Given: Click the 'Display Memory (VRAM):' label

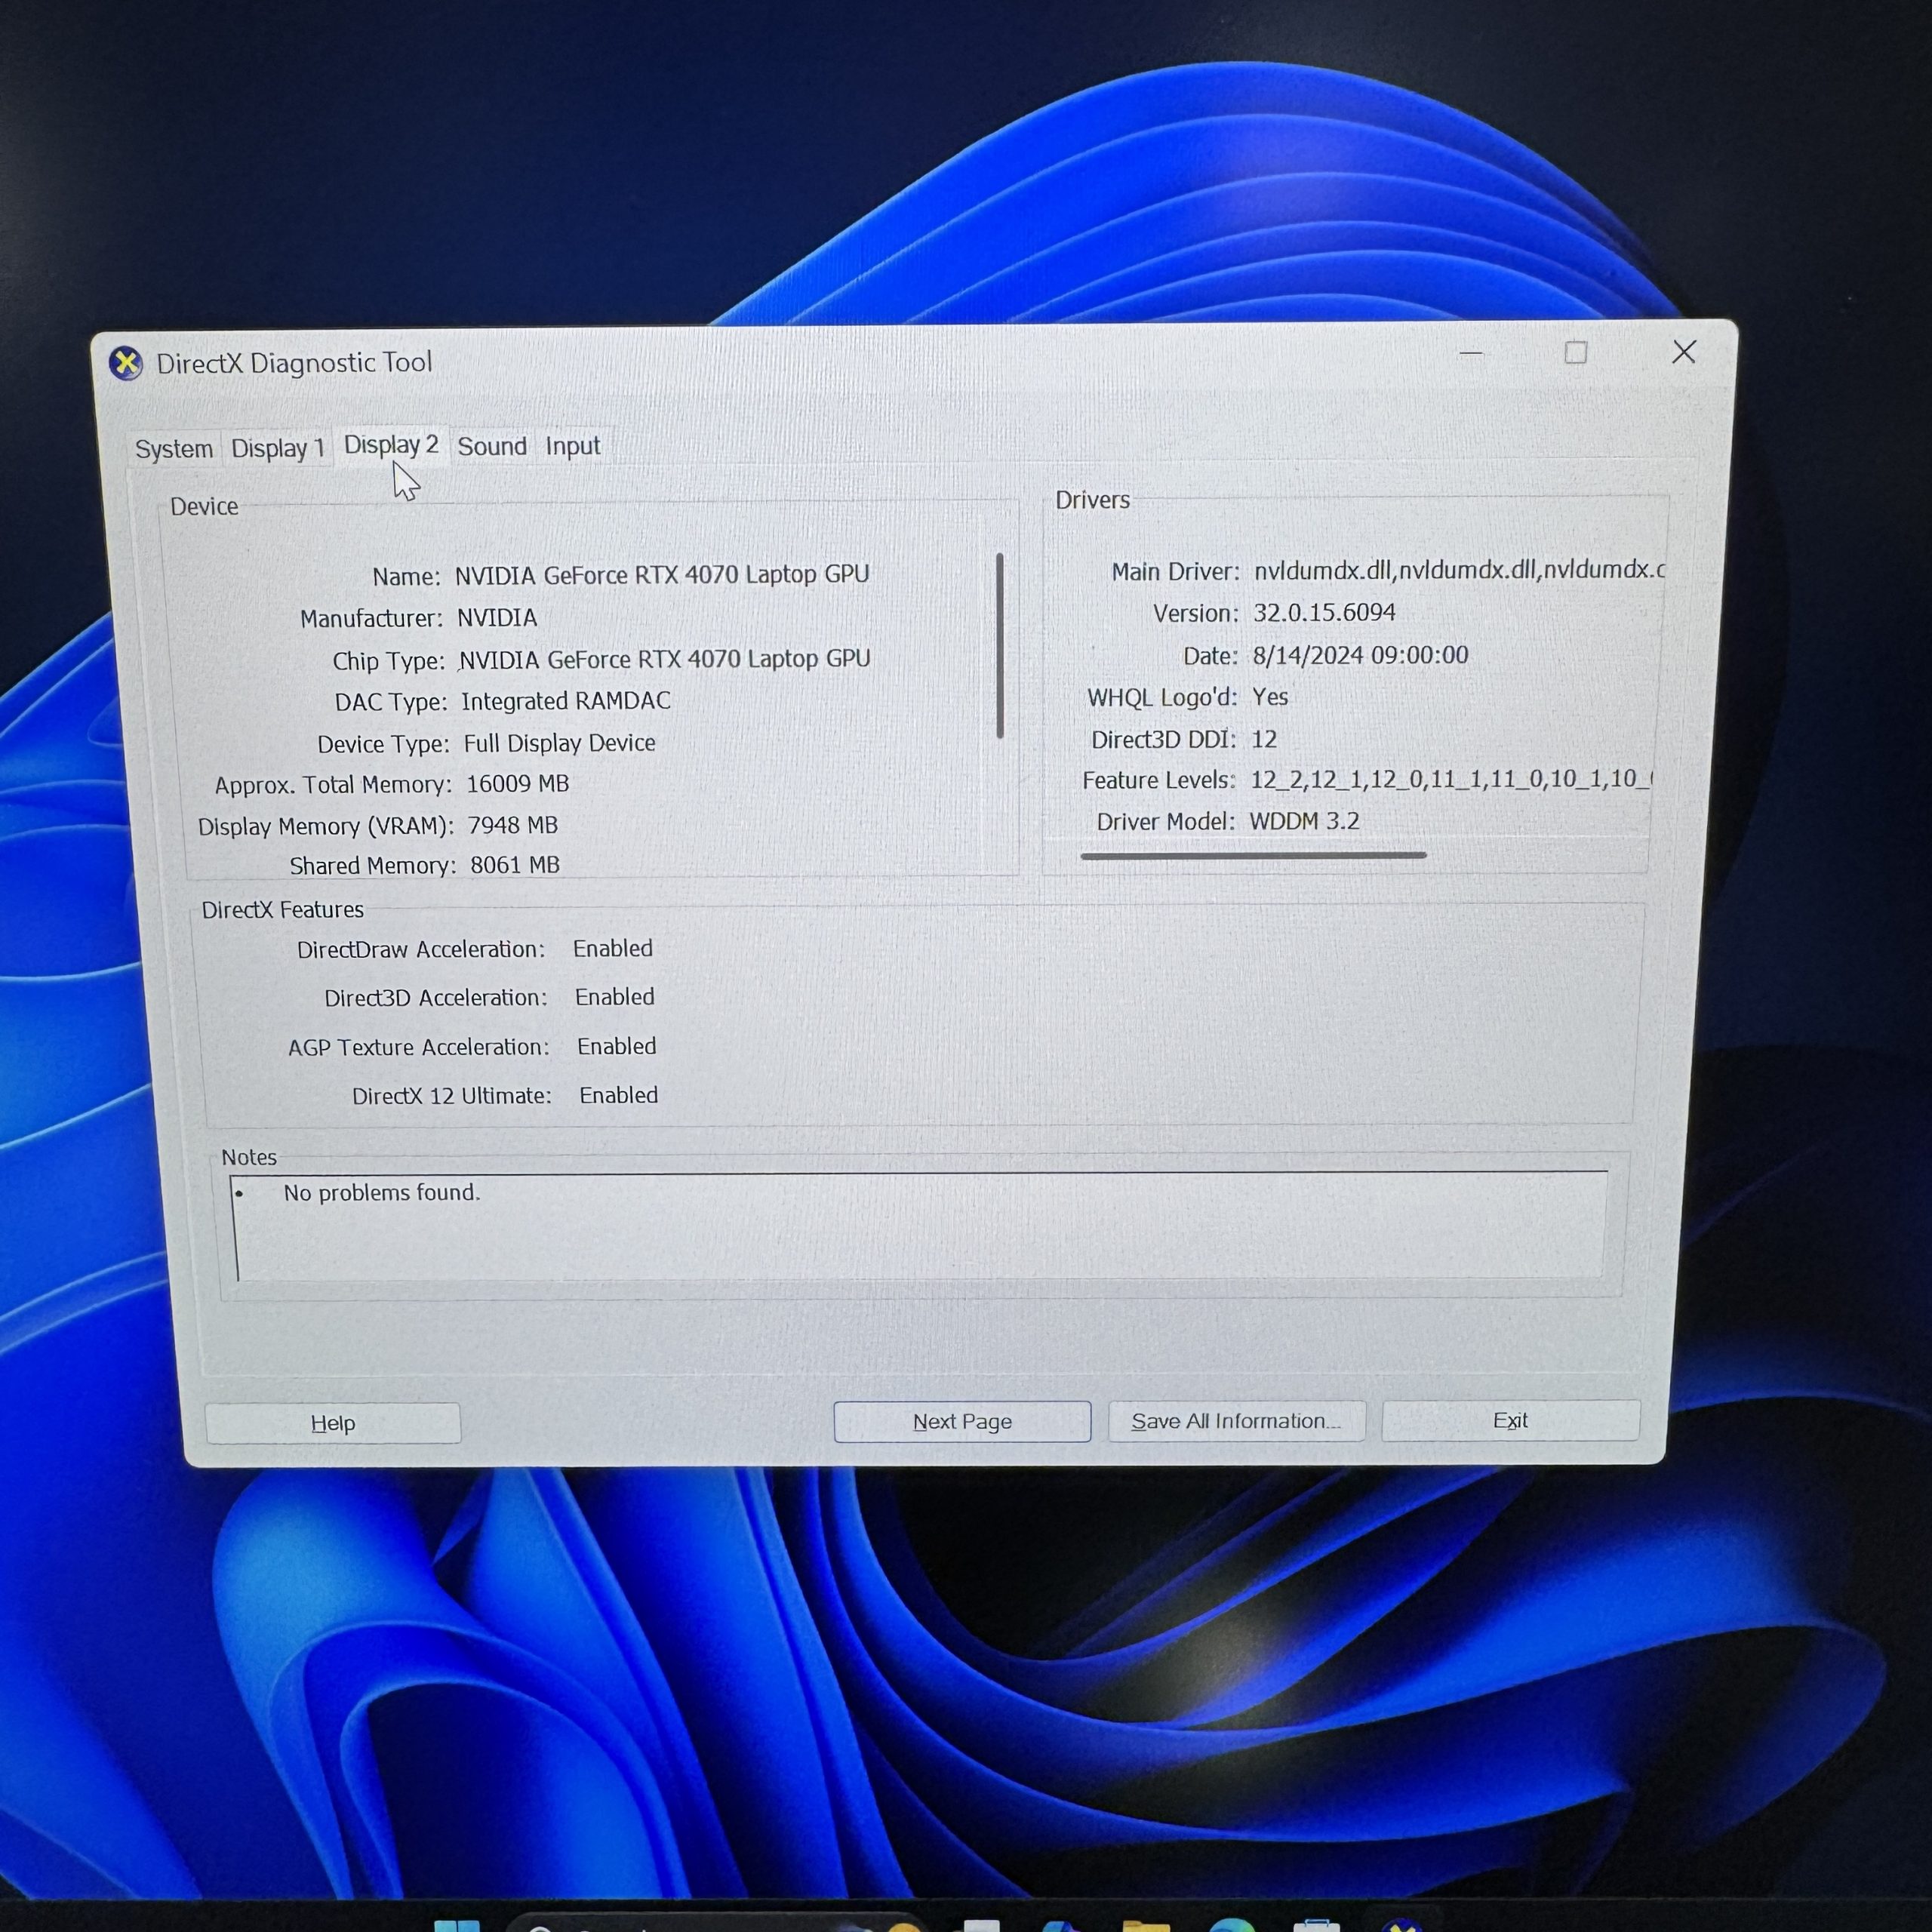Looking at the screenshot, I should [x=326, y=827].
